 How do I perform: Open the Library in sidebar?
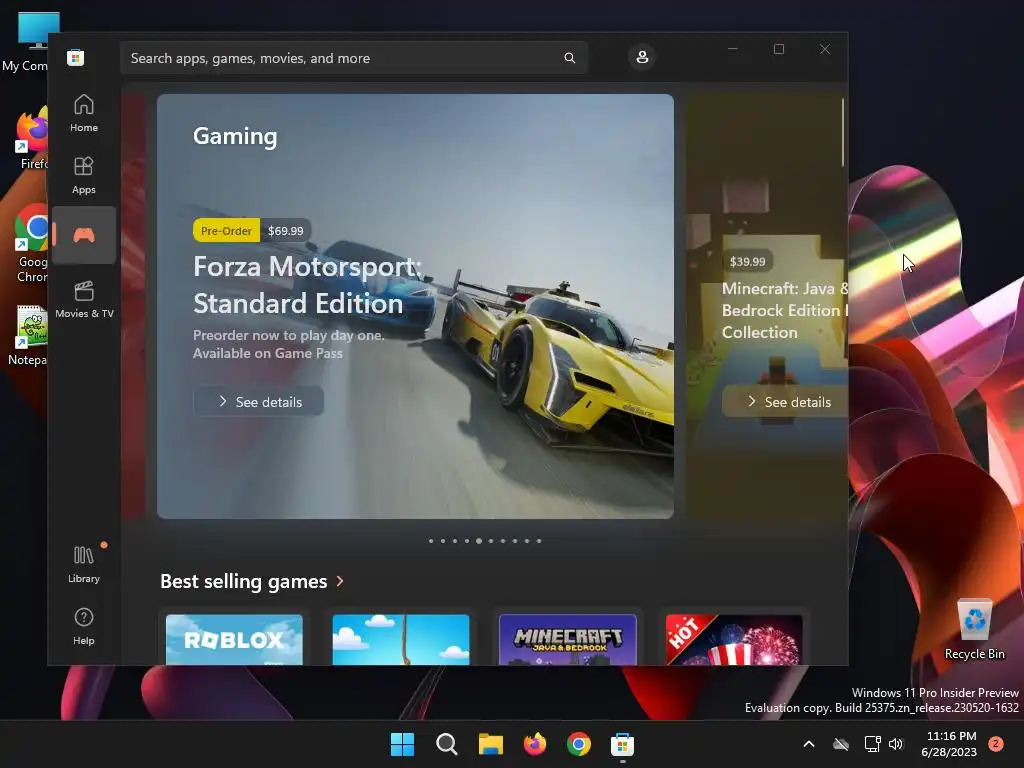(84, 564)
